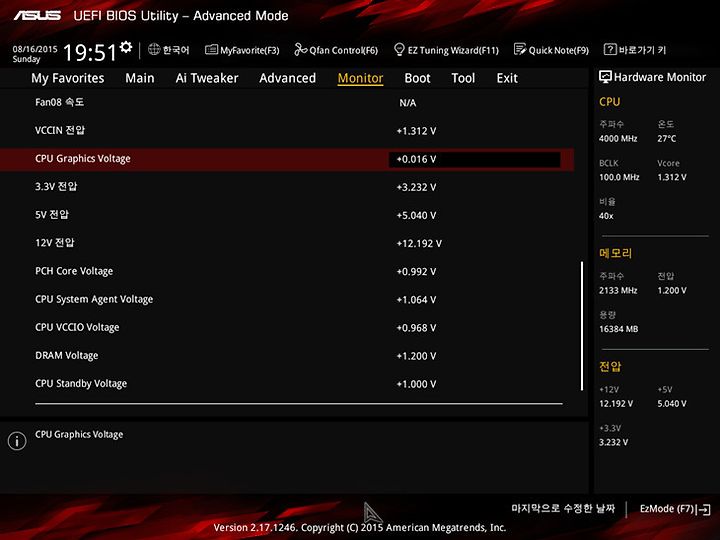Viewport: 720px width, 540px height.
Task: Click the 27°C CPU temperature
Action: (667, 139)
